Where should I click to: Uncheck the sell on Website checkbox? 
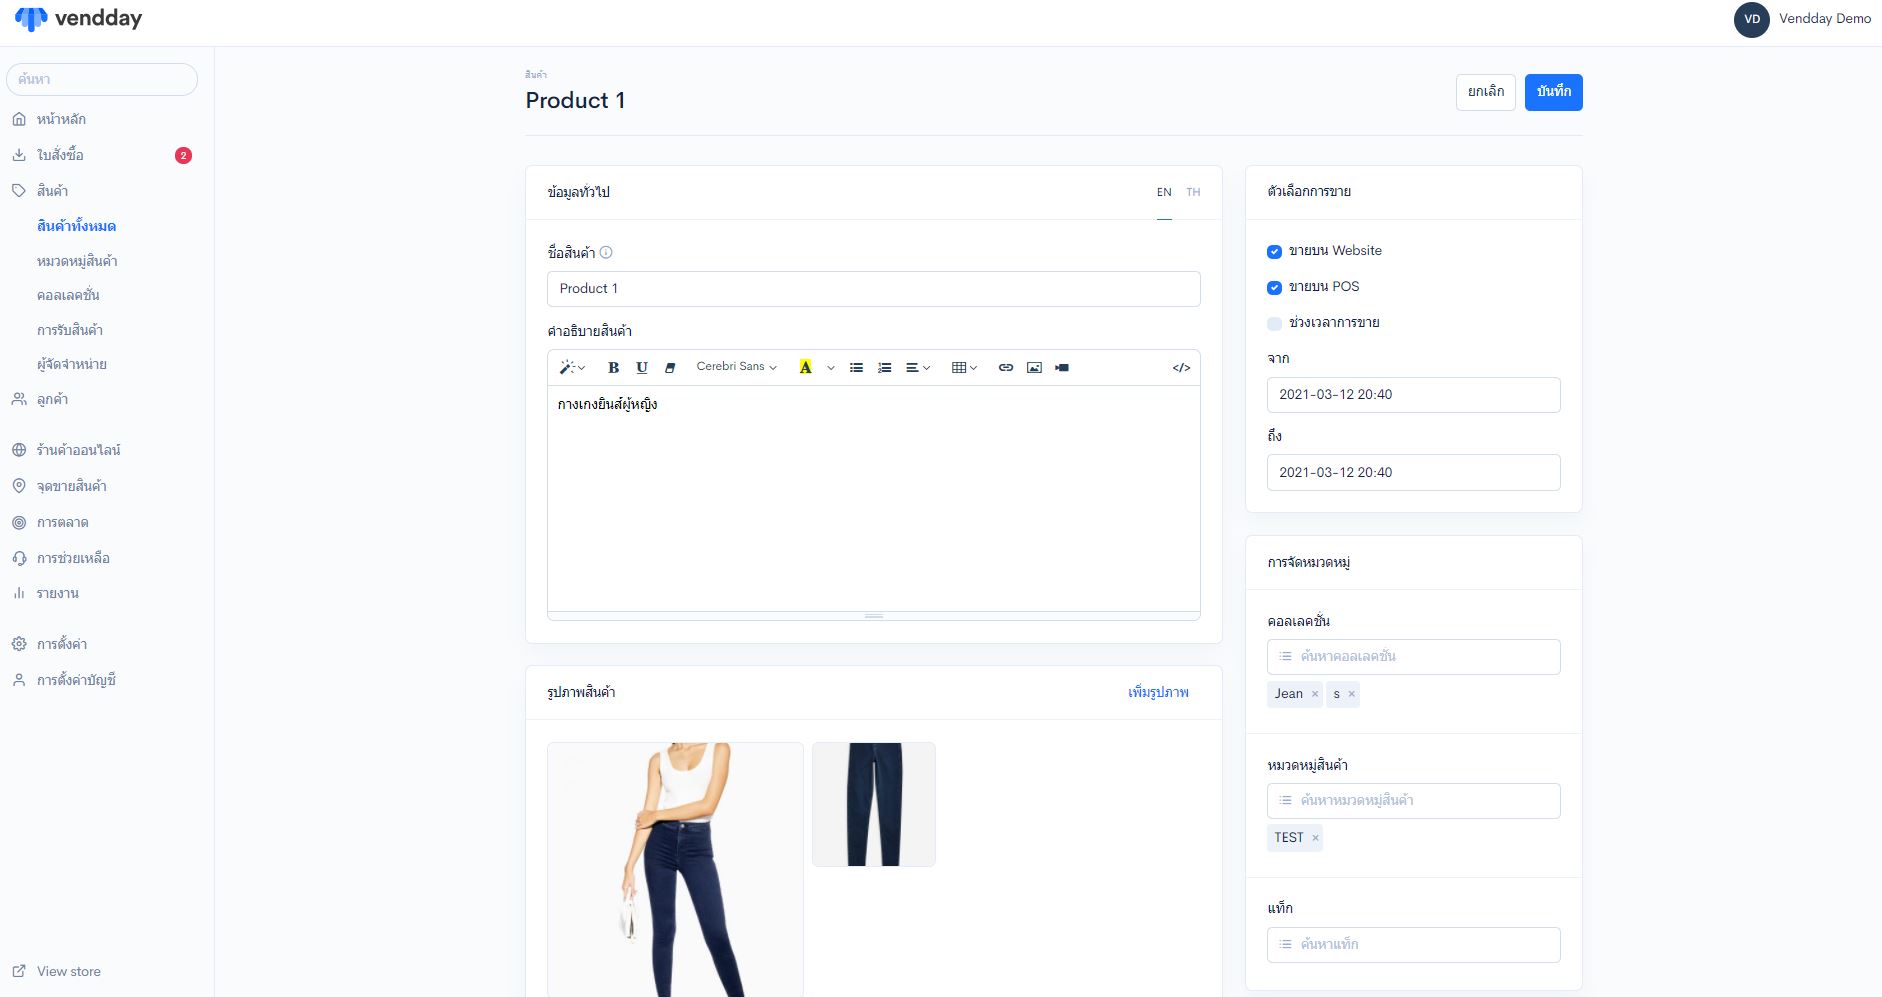[1274, 252]
